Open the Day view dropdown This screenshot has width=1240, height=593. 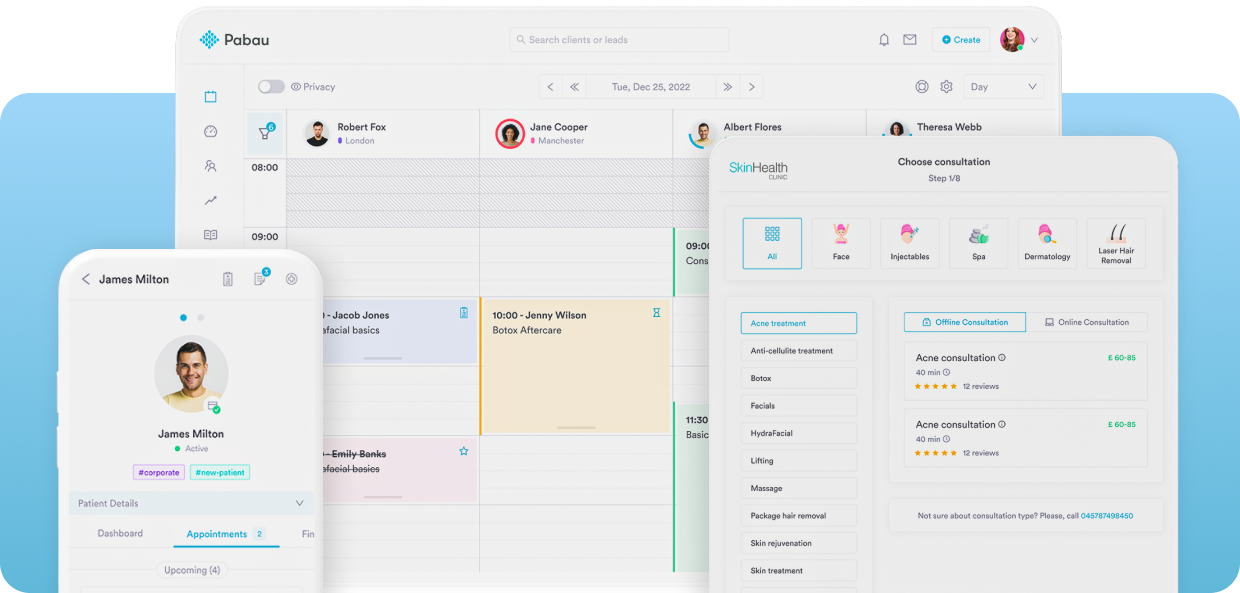point(1004,87)
